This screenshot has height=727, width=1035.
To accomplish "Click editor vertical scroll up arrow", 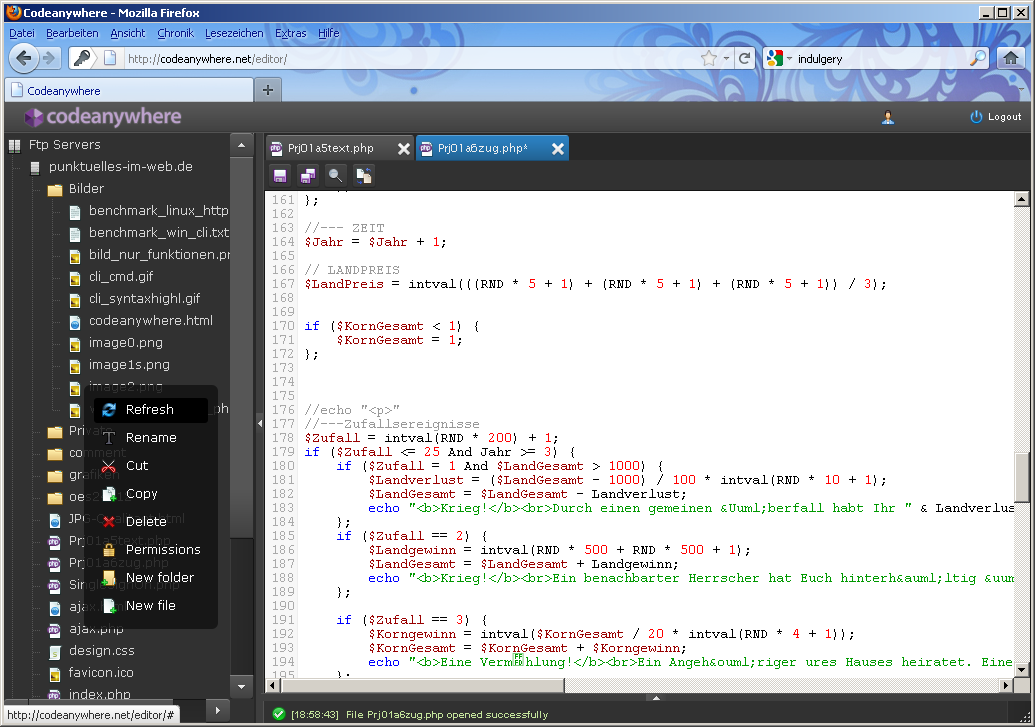I will (1021, 199).
